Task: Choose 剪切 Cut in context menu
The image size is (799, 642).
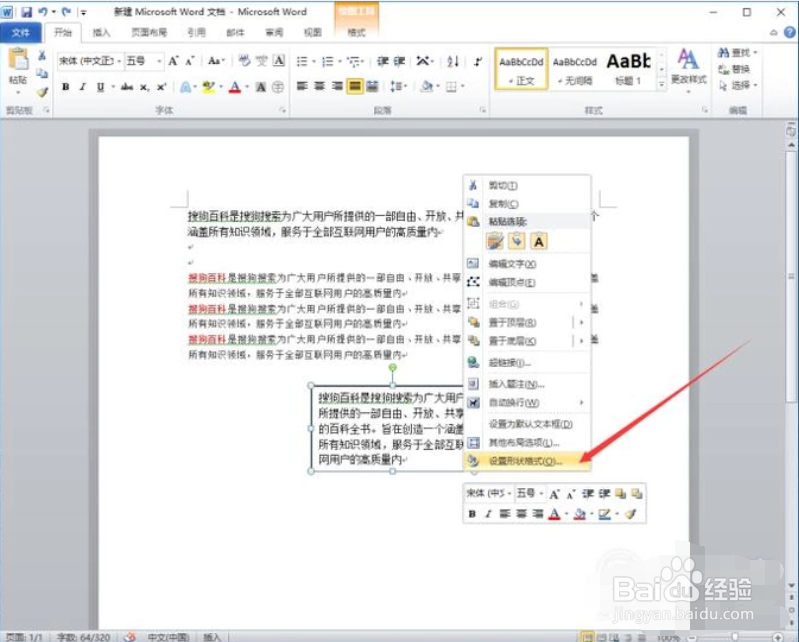Action: 527,185
